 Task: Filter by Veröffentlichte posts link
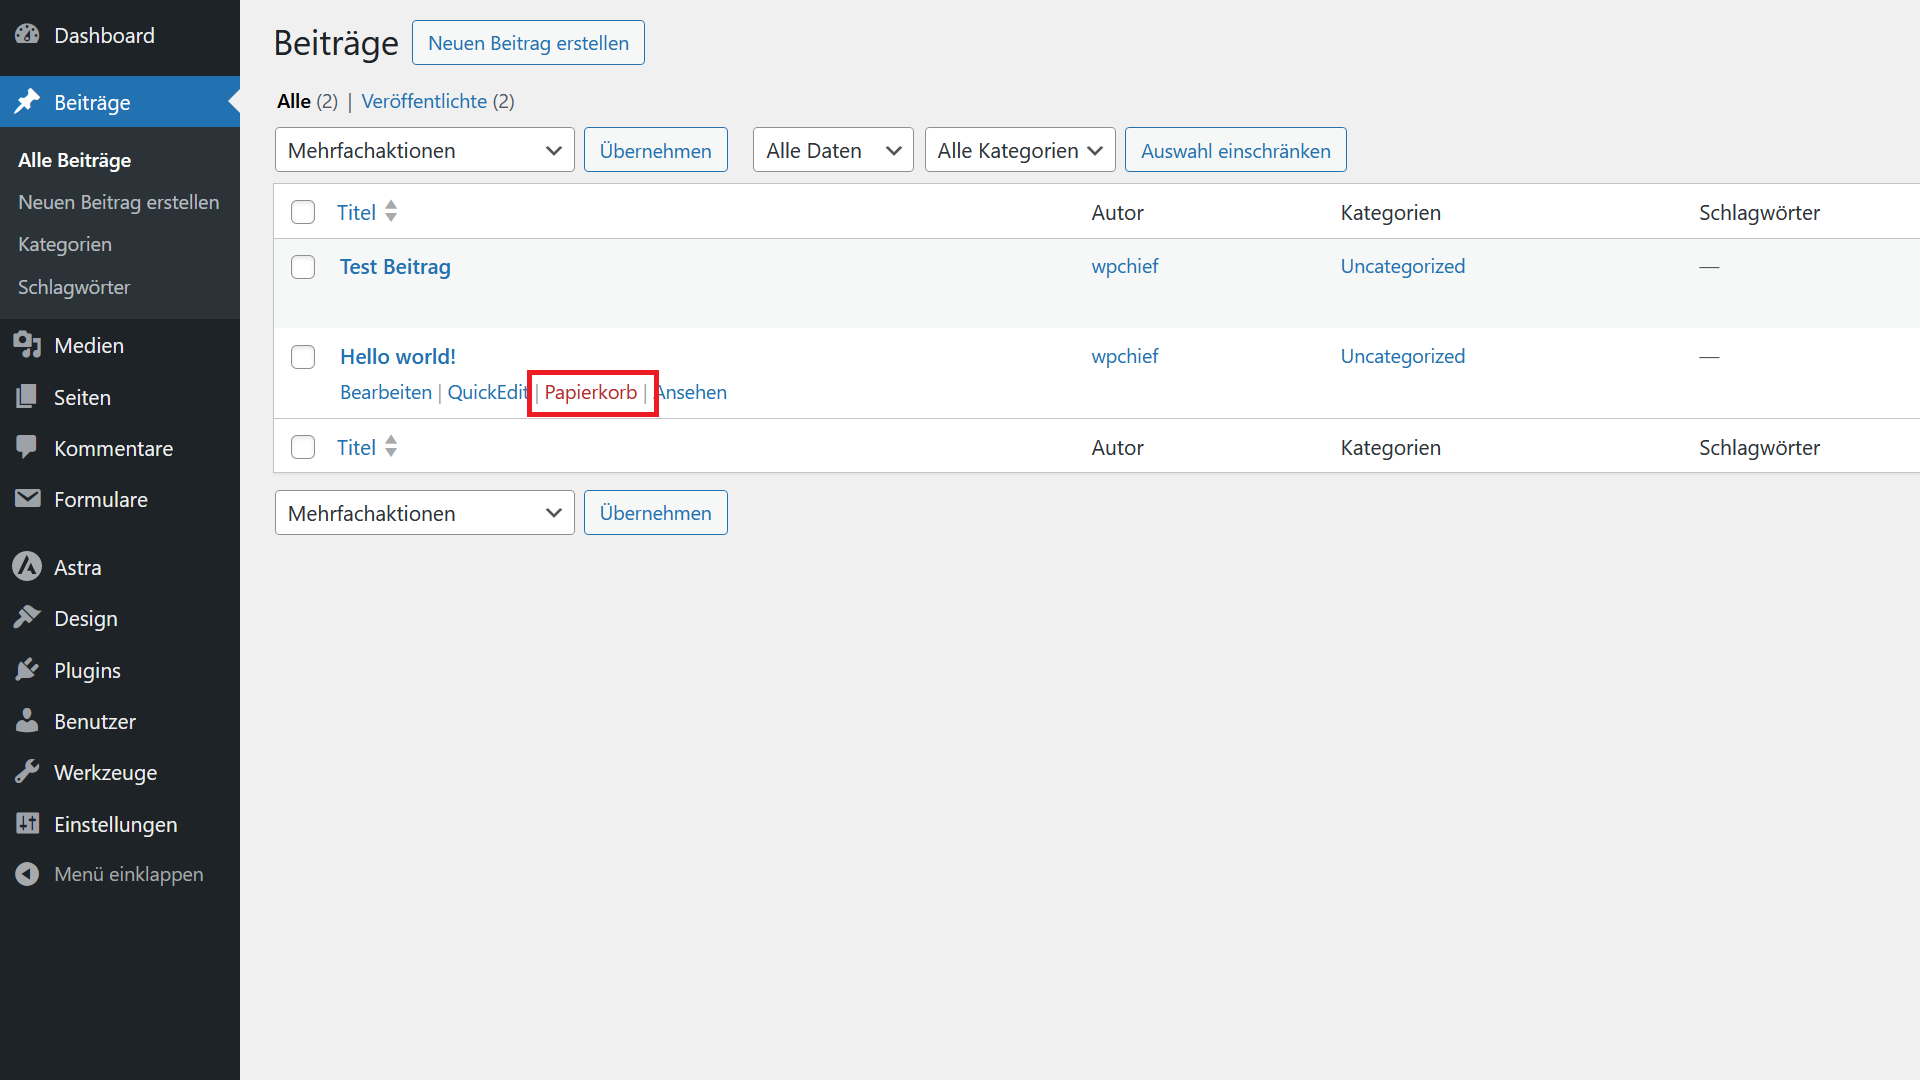pos(424,101)
